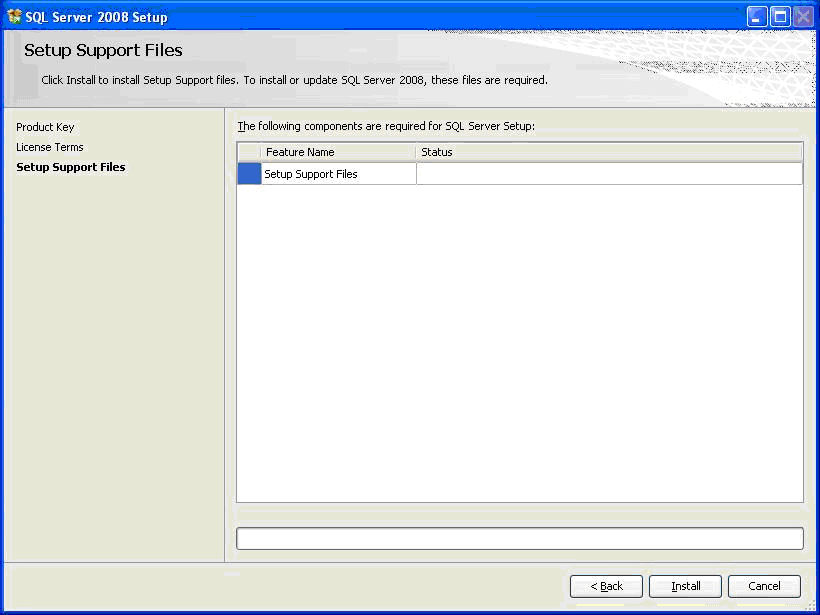
Task: Click the 'following components are required' label
Action: (386, 127)
